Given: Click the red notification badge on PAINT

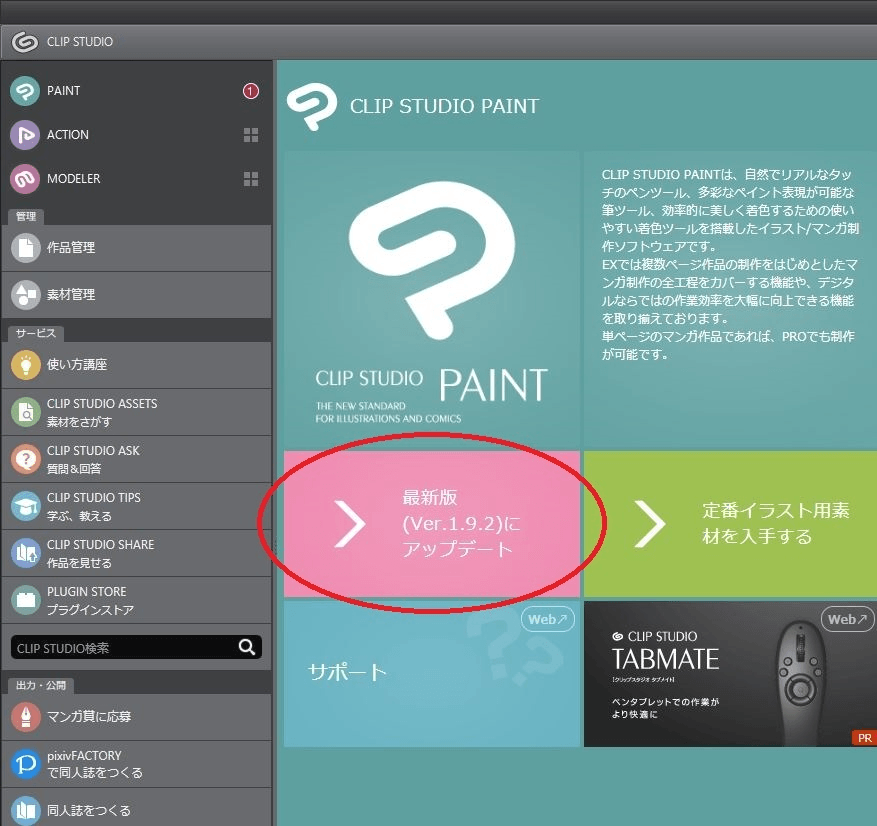Looking at the screenshot, I should click(251, 91).
